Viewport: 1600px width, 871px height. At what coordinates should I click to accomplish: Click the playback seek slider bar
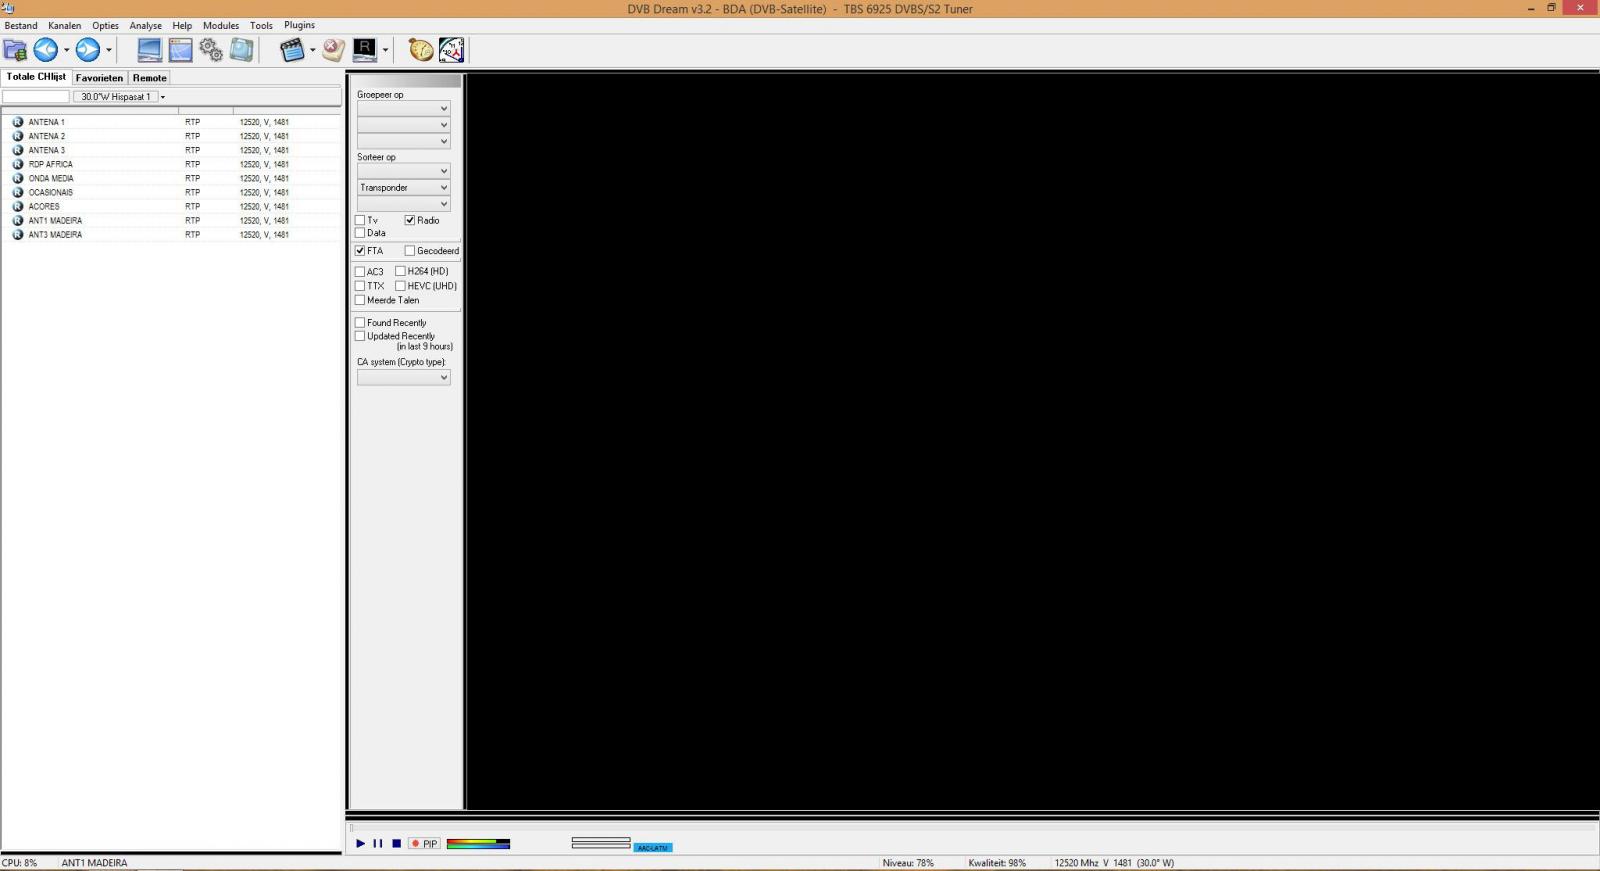coord(972,828)
